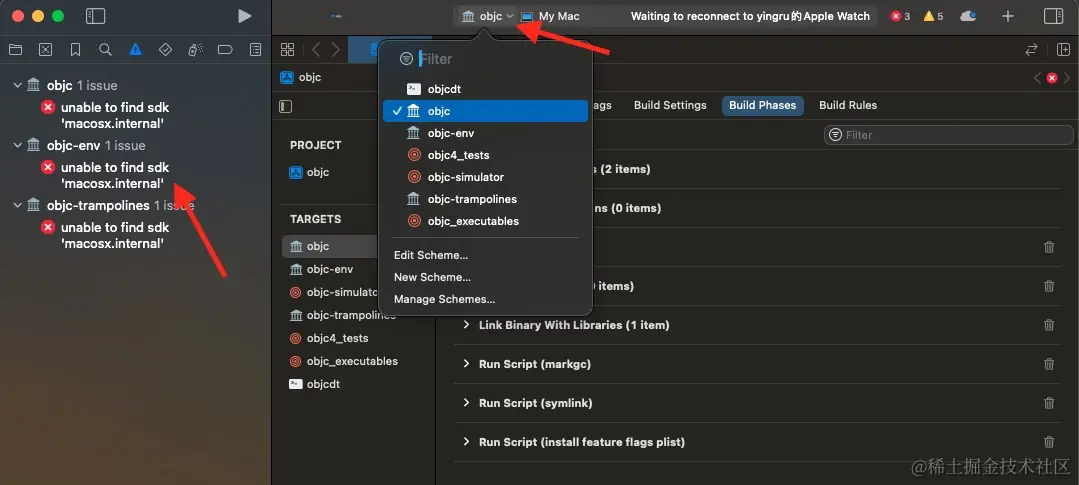This screenshot has height=485, width=1079.
Task: Select objc4_tests target under TARGETS
Action: point(330,338)
